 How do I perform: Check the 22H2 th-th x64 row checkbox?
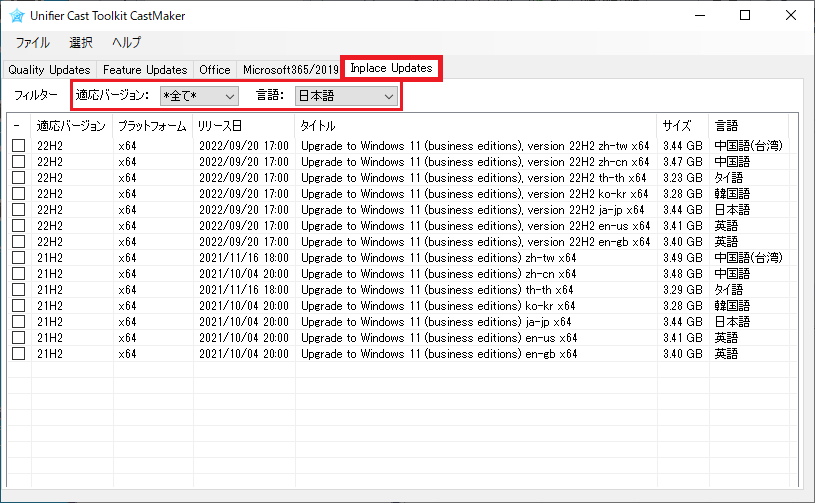(x=19, y=178)
